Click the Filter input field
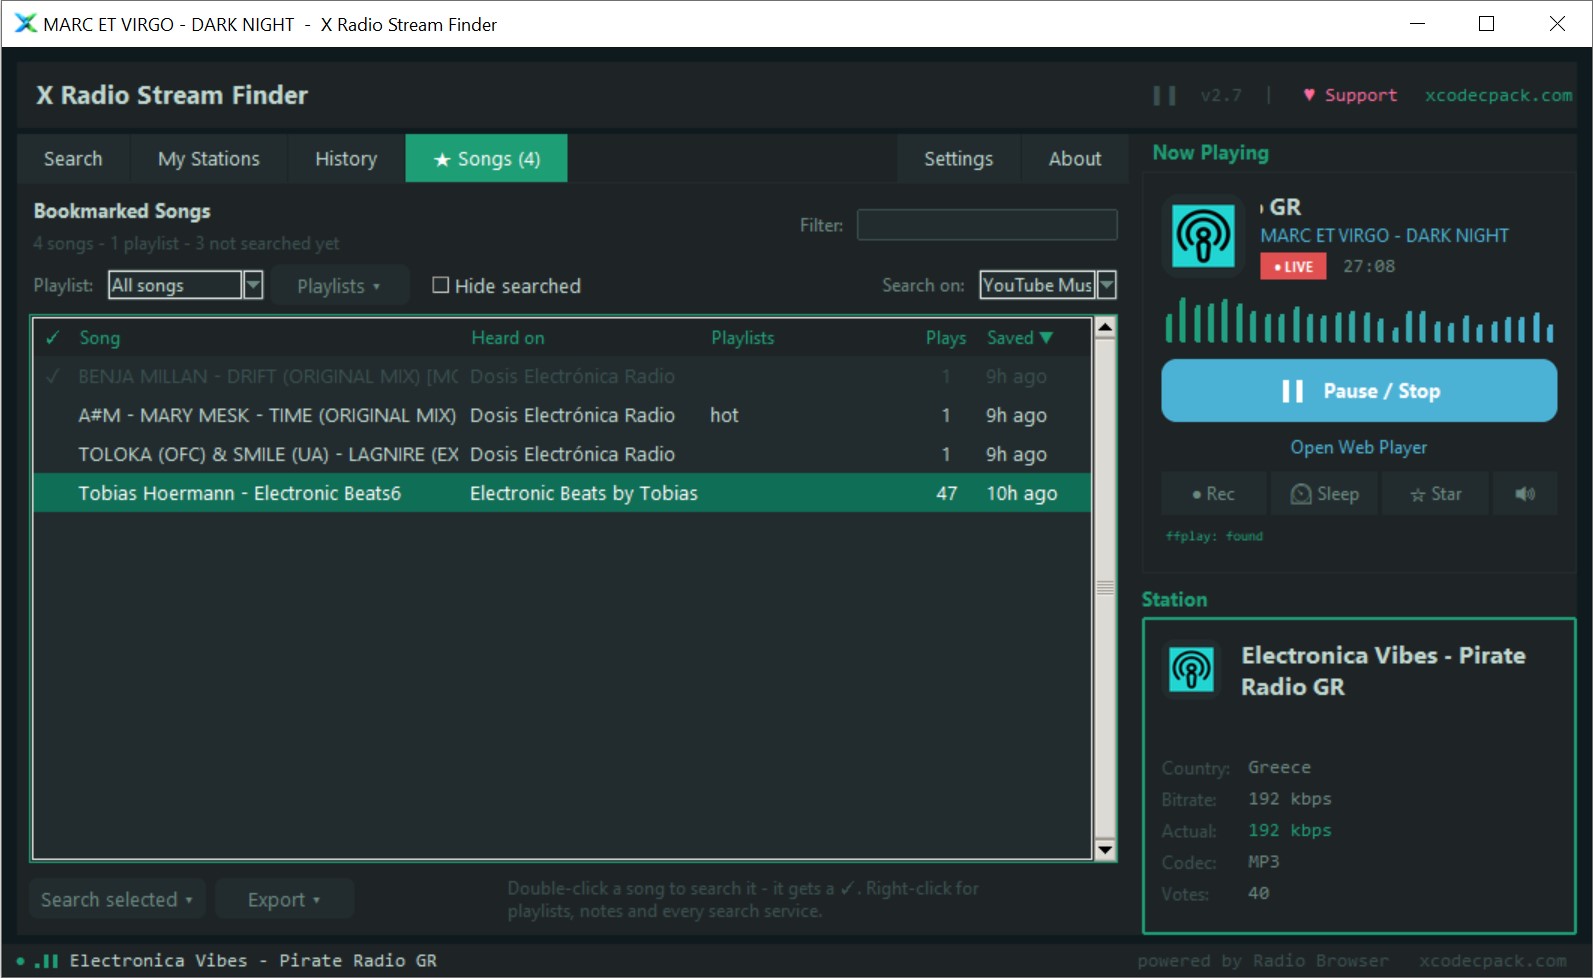The height and width of the screenshot is (978, 1593). (x=987, y=225)
